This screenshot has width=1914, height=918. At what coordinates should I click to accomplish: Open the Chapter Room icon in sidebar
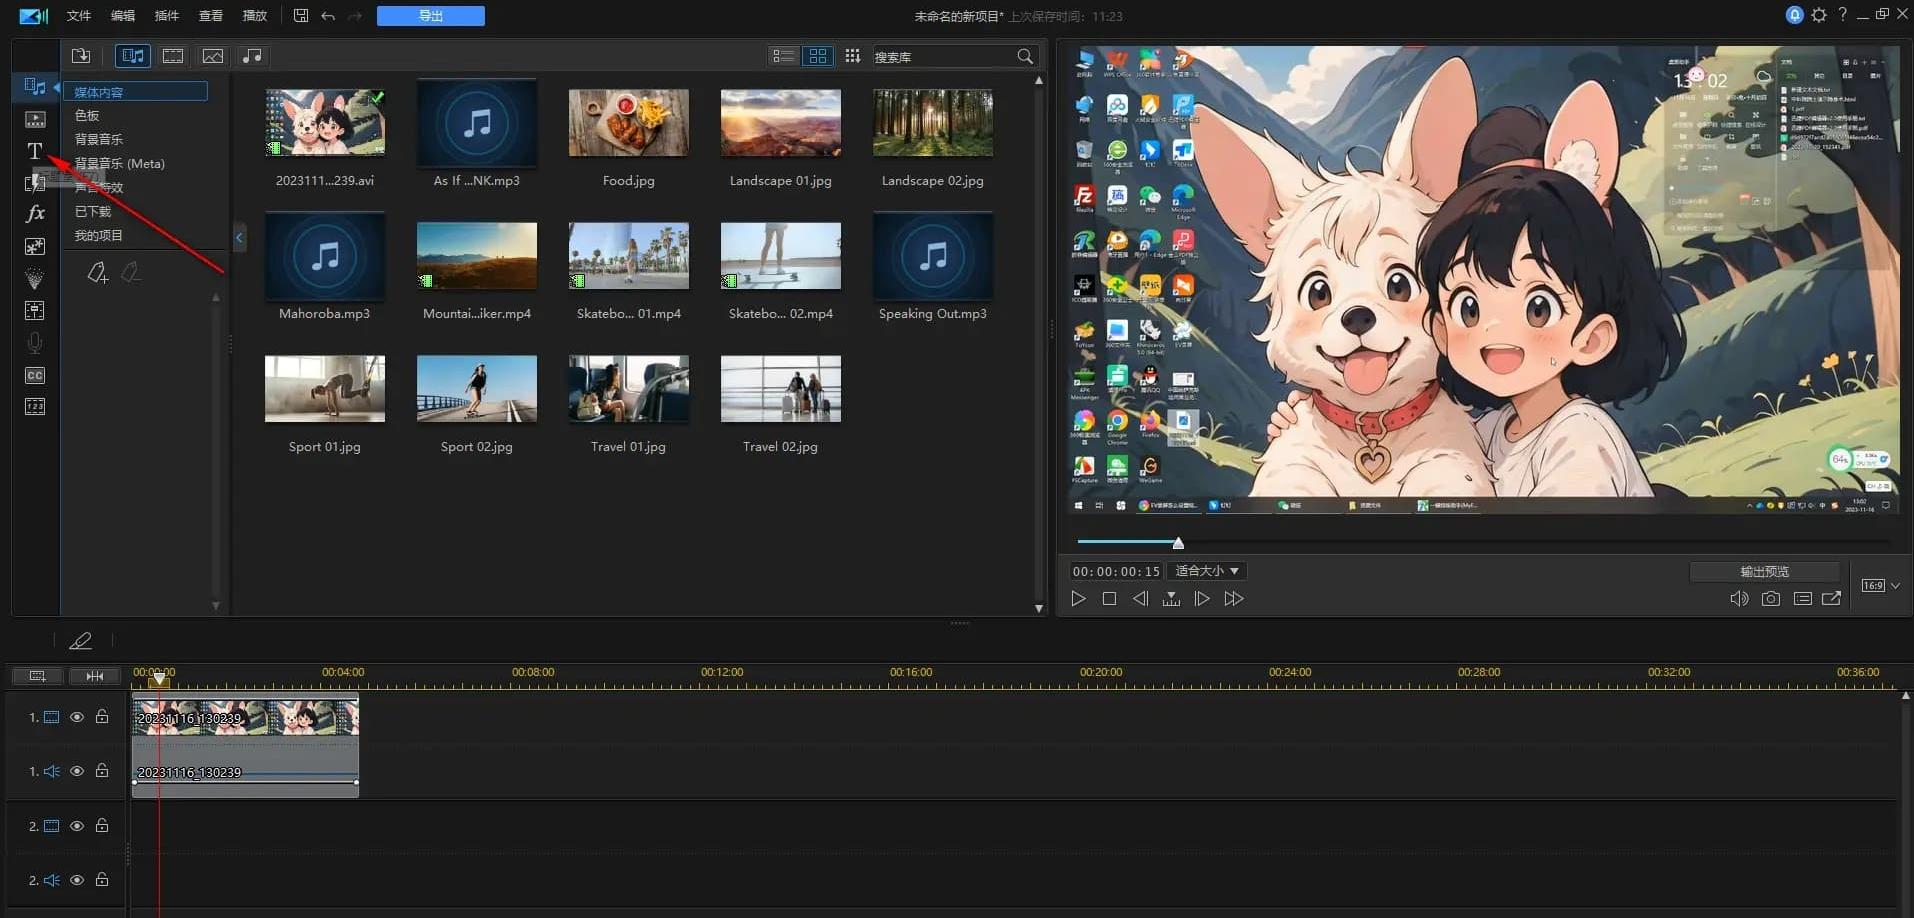pos(35,406)
